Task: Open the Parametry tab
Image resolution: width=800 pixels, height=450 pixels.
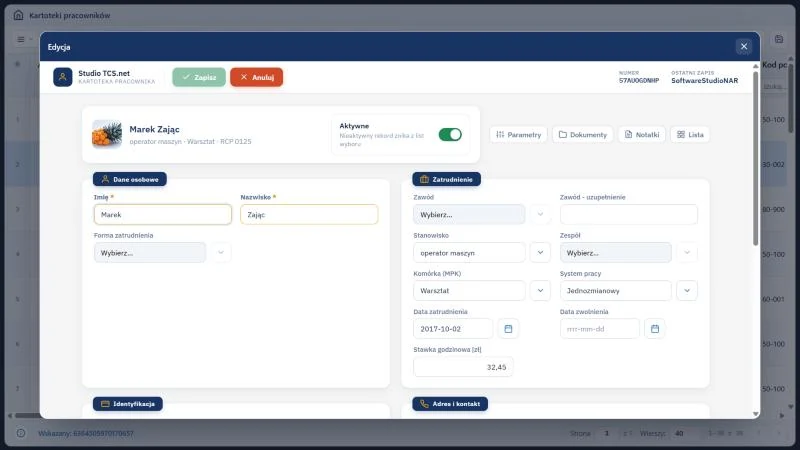Action: click(x=518, y=135)
